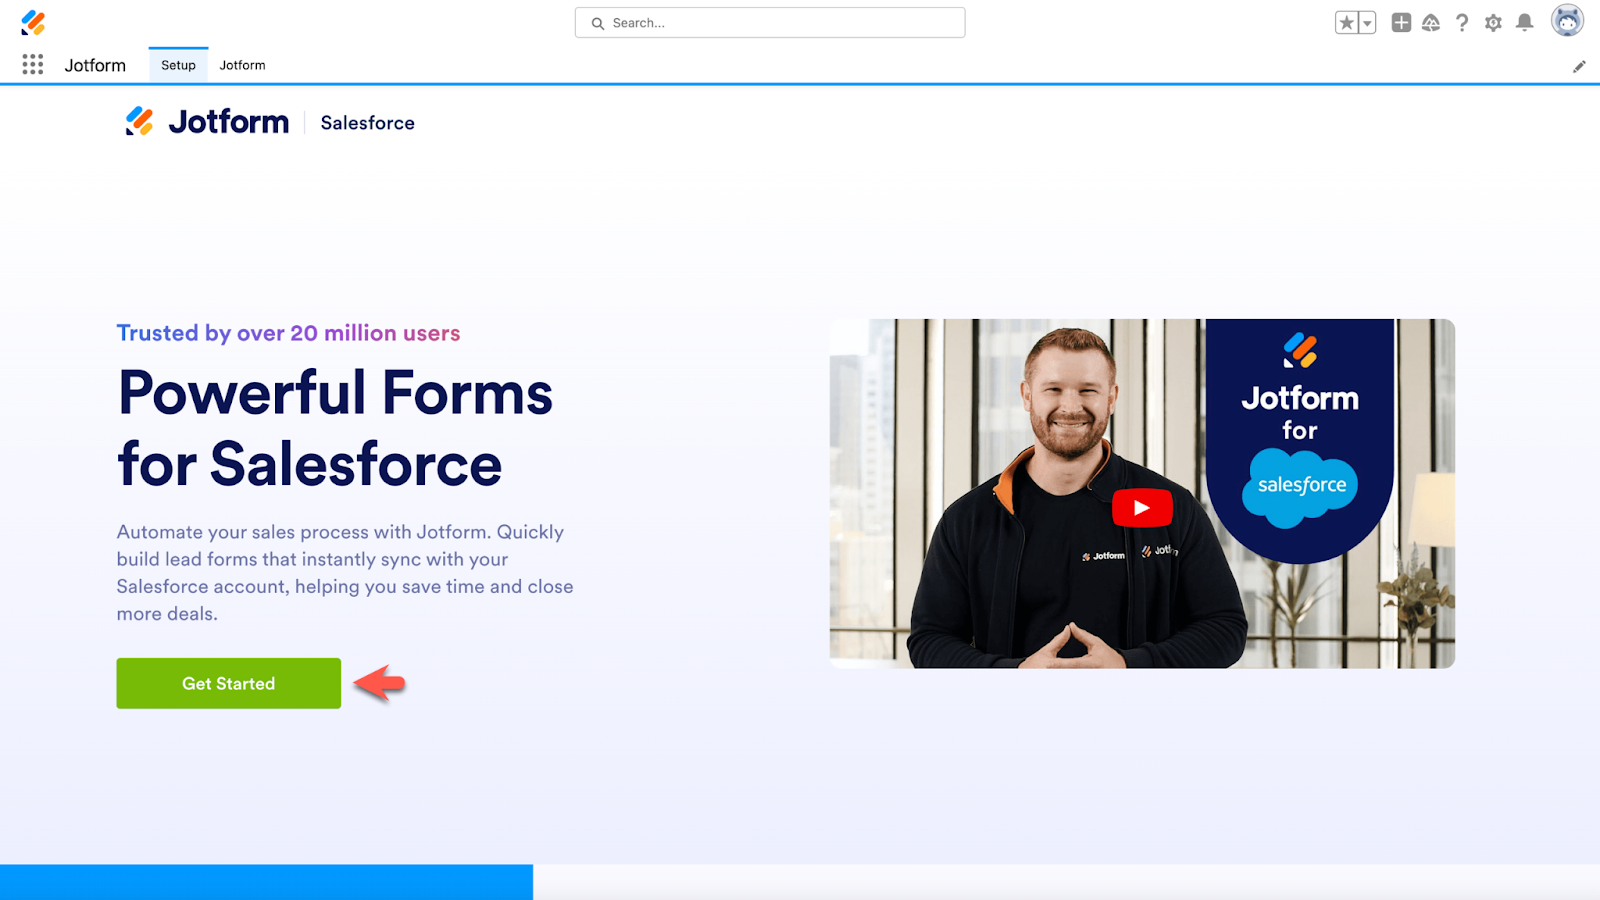Click the magnifier icon in the search box
1600x900 pixels.
[x=598, y=23]
